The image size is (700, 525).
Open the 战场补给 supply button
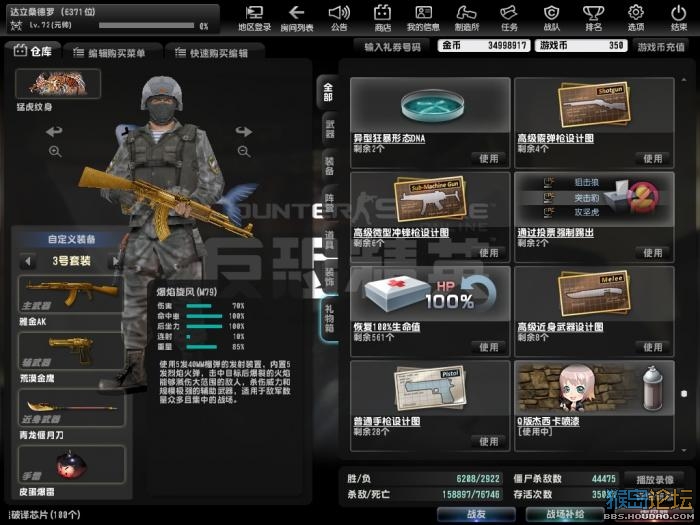[x=565, y=514]
